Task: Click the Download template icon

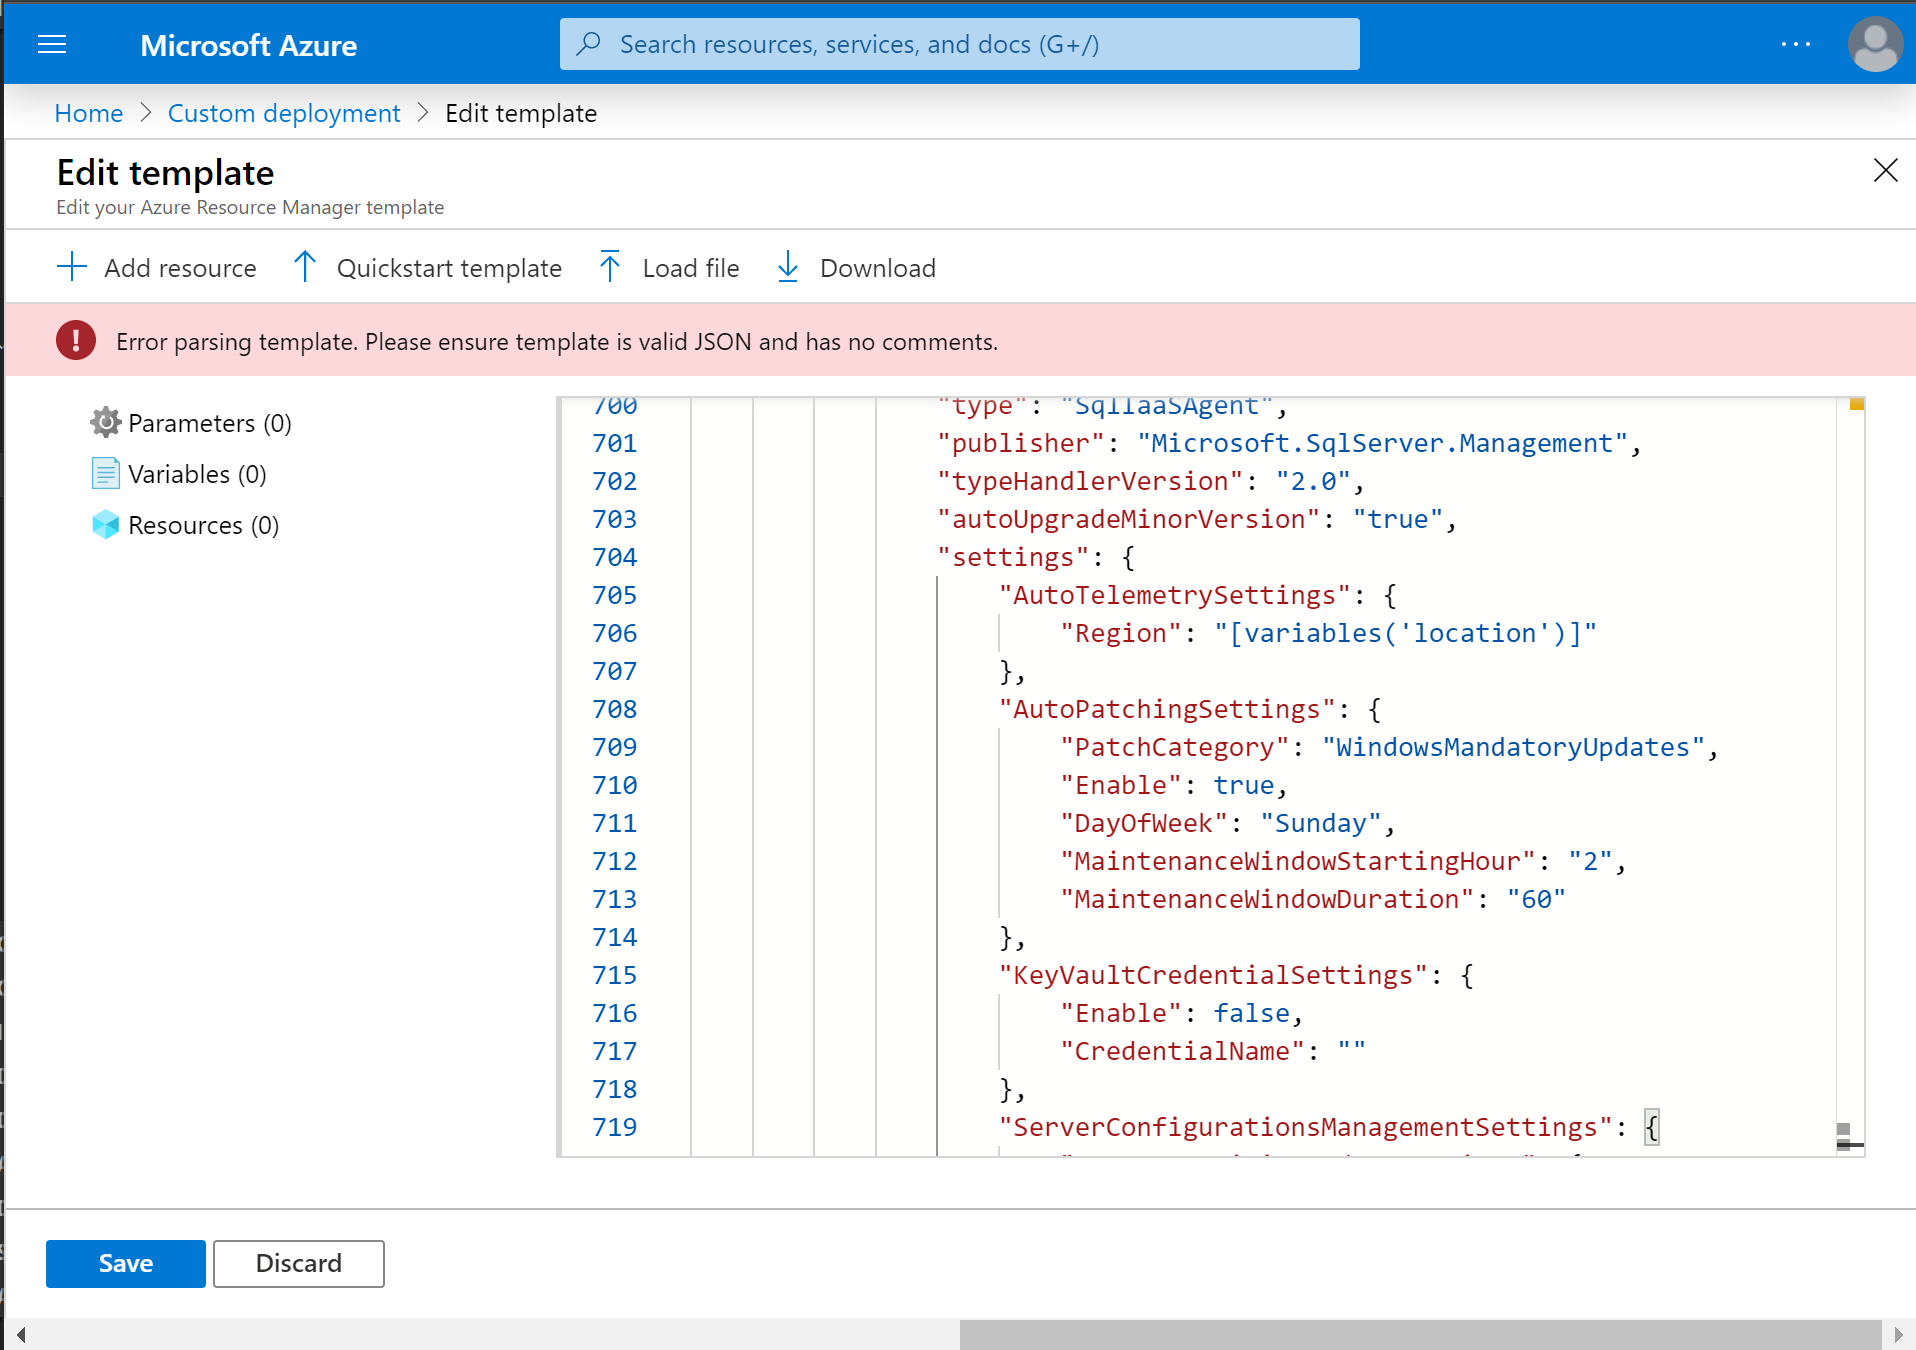Action: click(x=788, y=267)
